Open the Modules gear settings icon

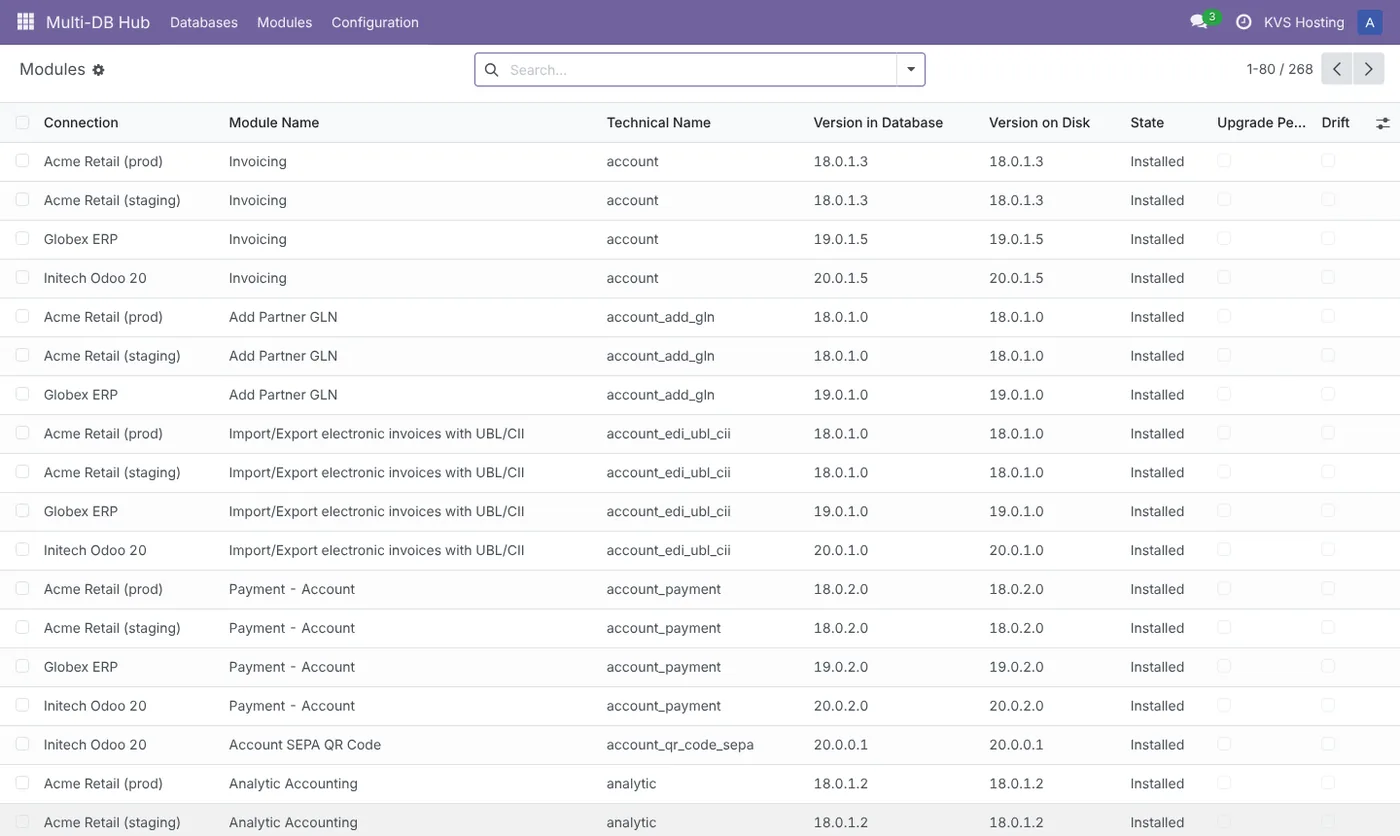click(x=98, y=70)
